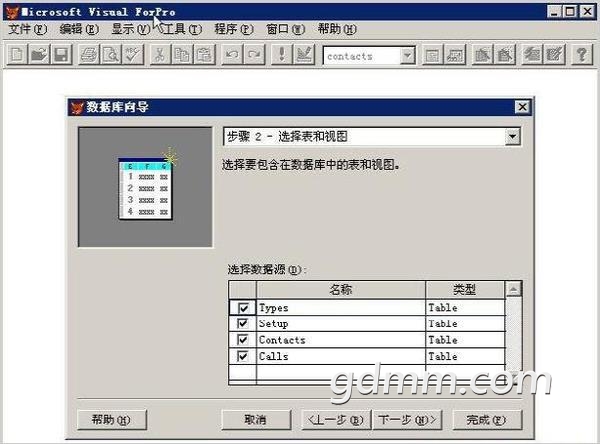Open the contacts database dropdown in toolbar
Screen dimensions: 600x444
[407, 56]
